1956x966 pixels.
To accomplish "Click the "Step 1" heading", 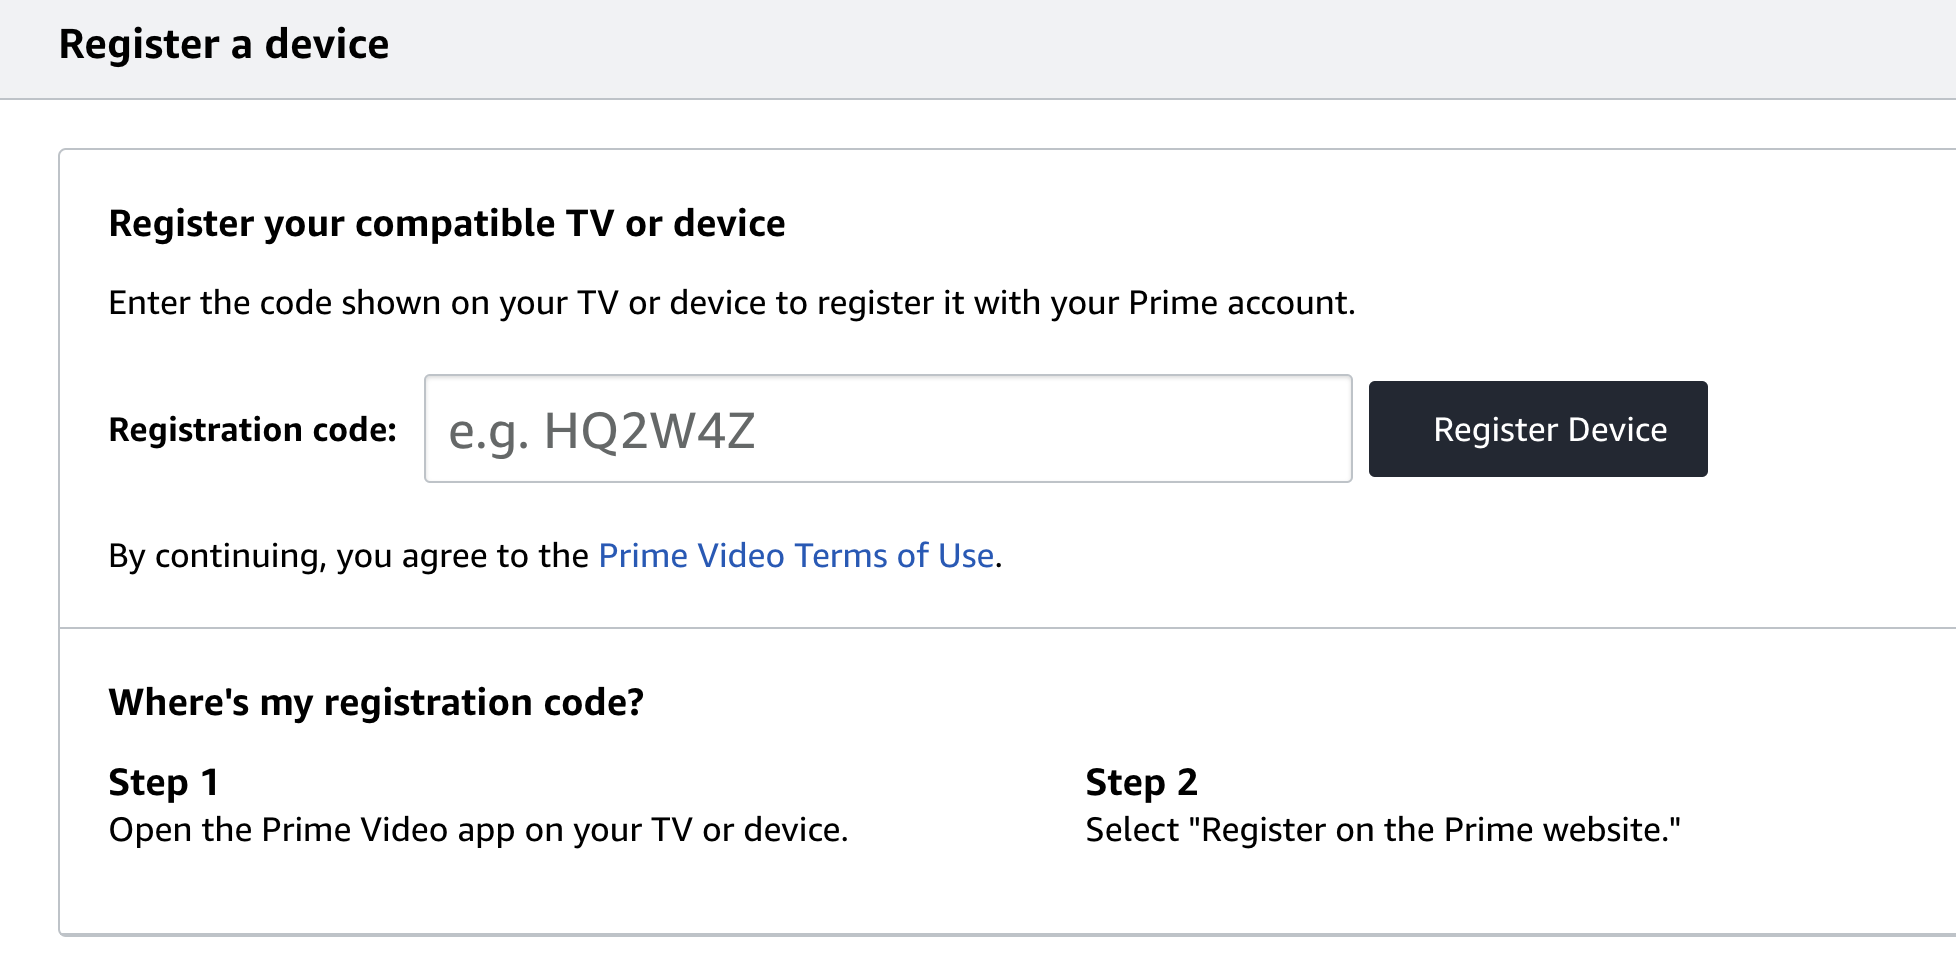I will pyautogui.click(x=163, y=783).
